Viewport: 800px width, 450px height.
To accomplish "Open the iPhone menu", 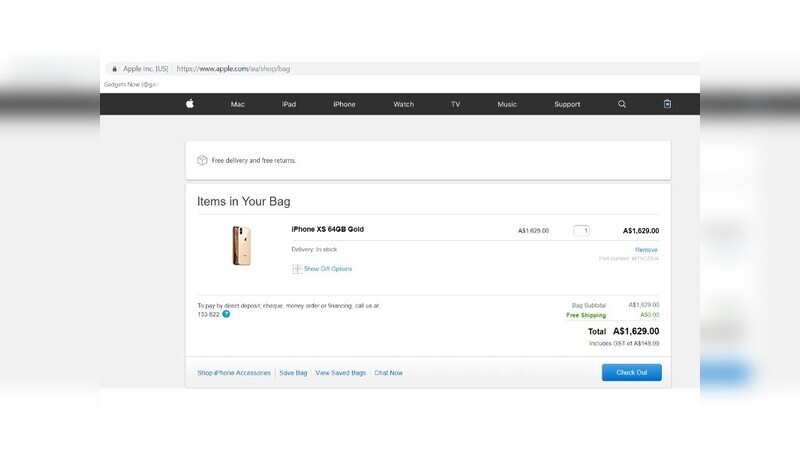I will click(344, 104).
